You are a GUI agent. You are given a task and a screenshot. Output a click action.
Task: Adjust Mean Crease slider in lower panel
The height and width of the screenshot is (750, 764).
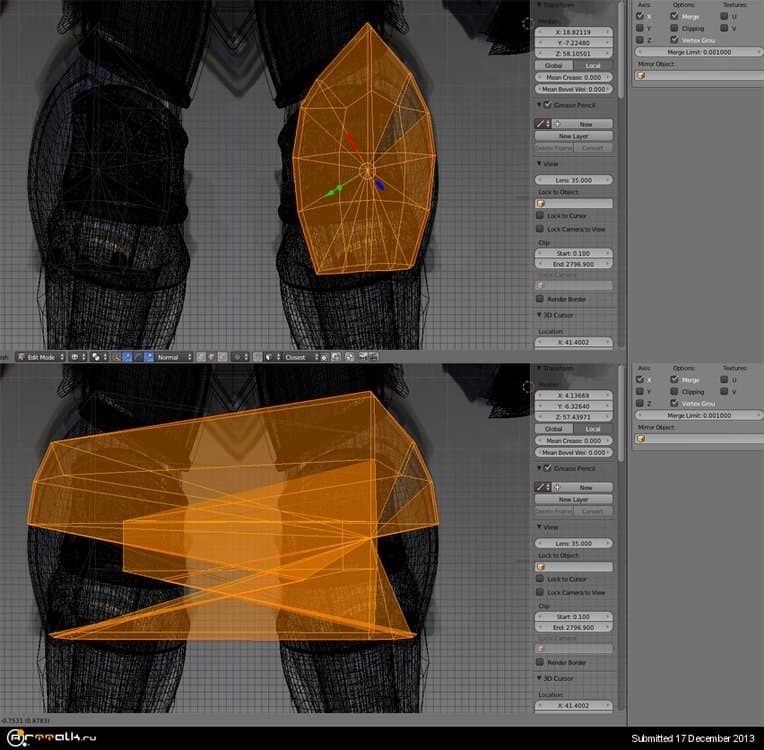click(x=573, y=441)
